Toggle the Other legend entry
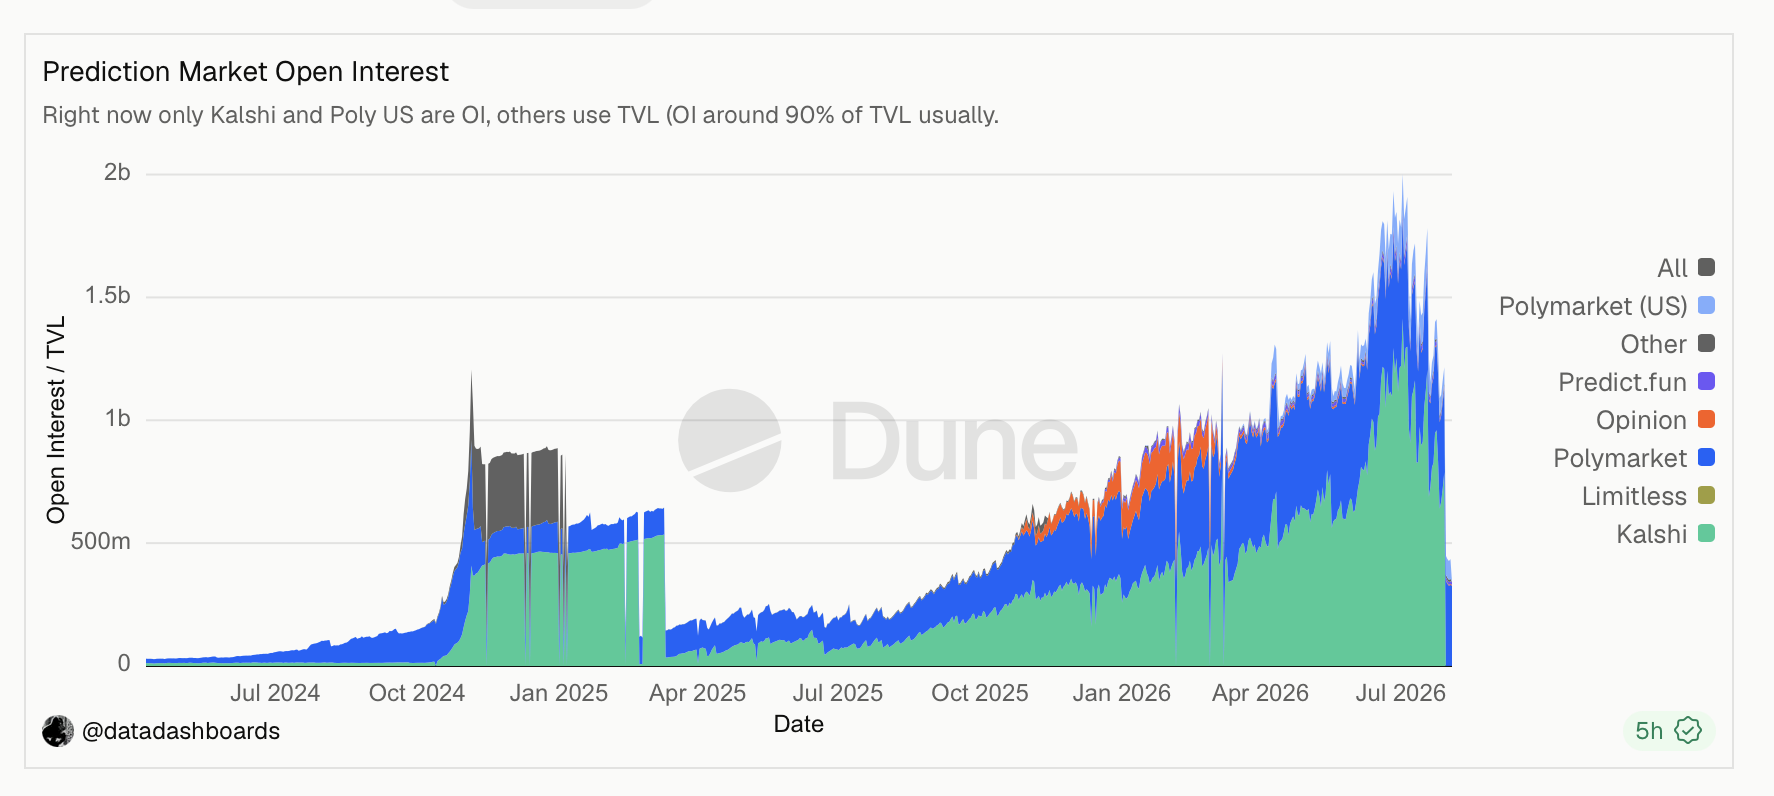 pyautogui.click(x=1667, y=344)
